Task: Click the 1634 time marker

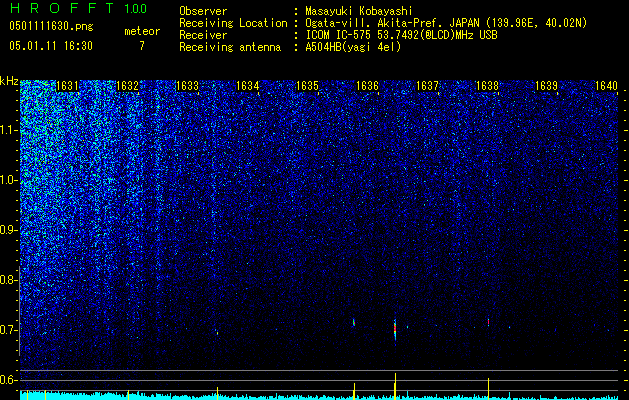Action: pos(248,86)
